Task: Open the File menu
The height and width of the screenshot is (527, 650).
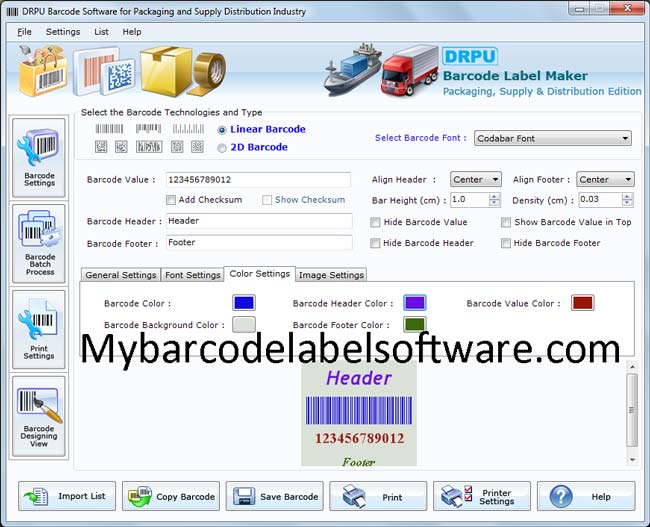Action: pos(24,32)
